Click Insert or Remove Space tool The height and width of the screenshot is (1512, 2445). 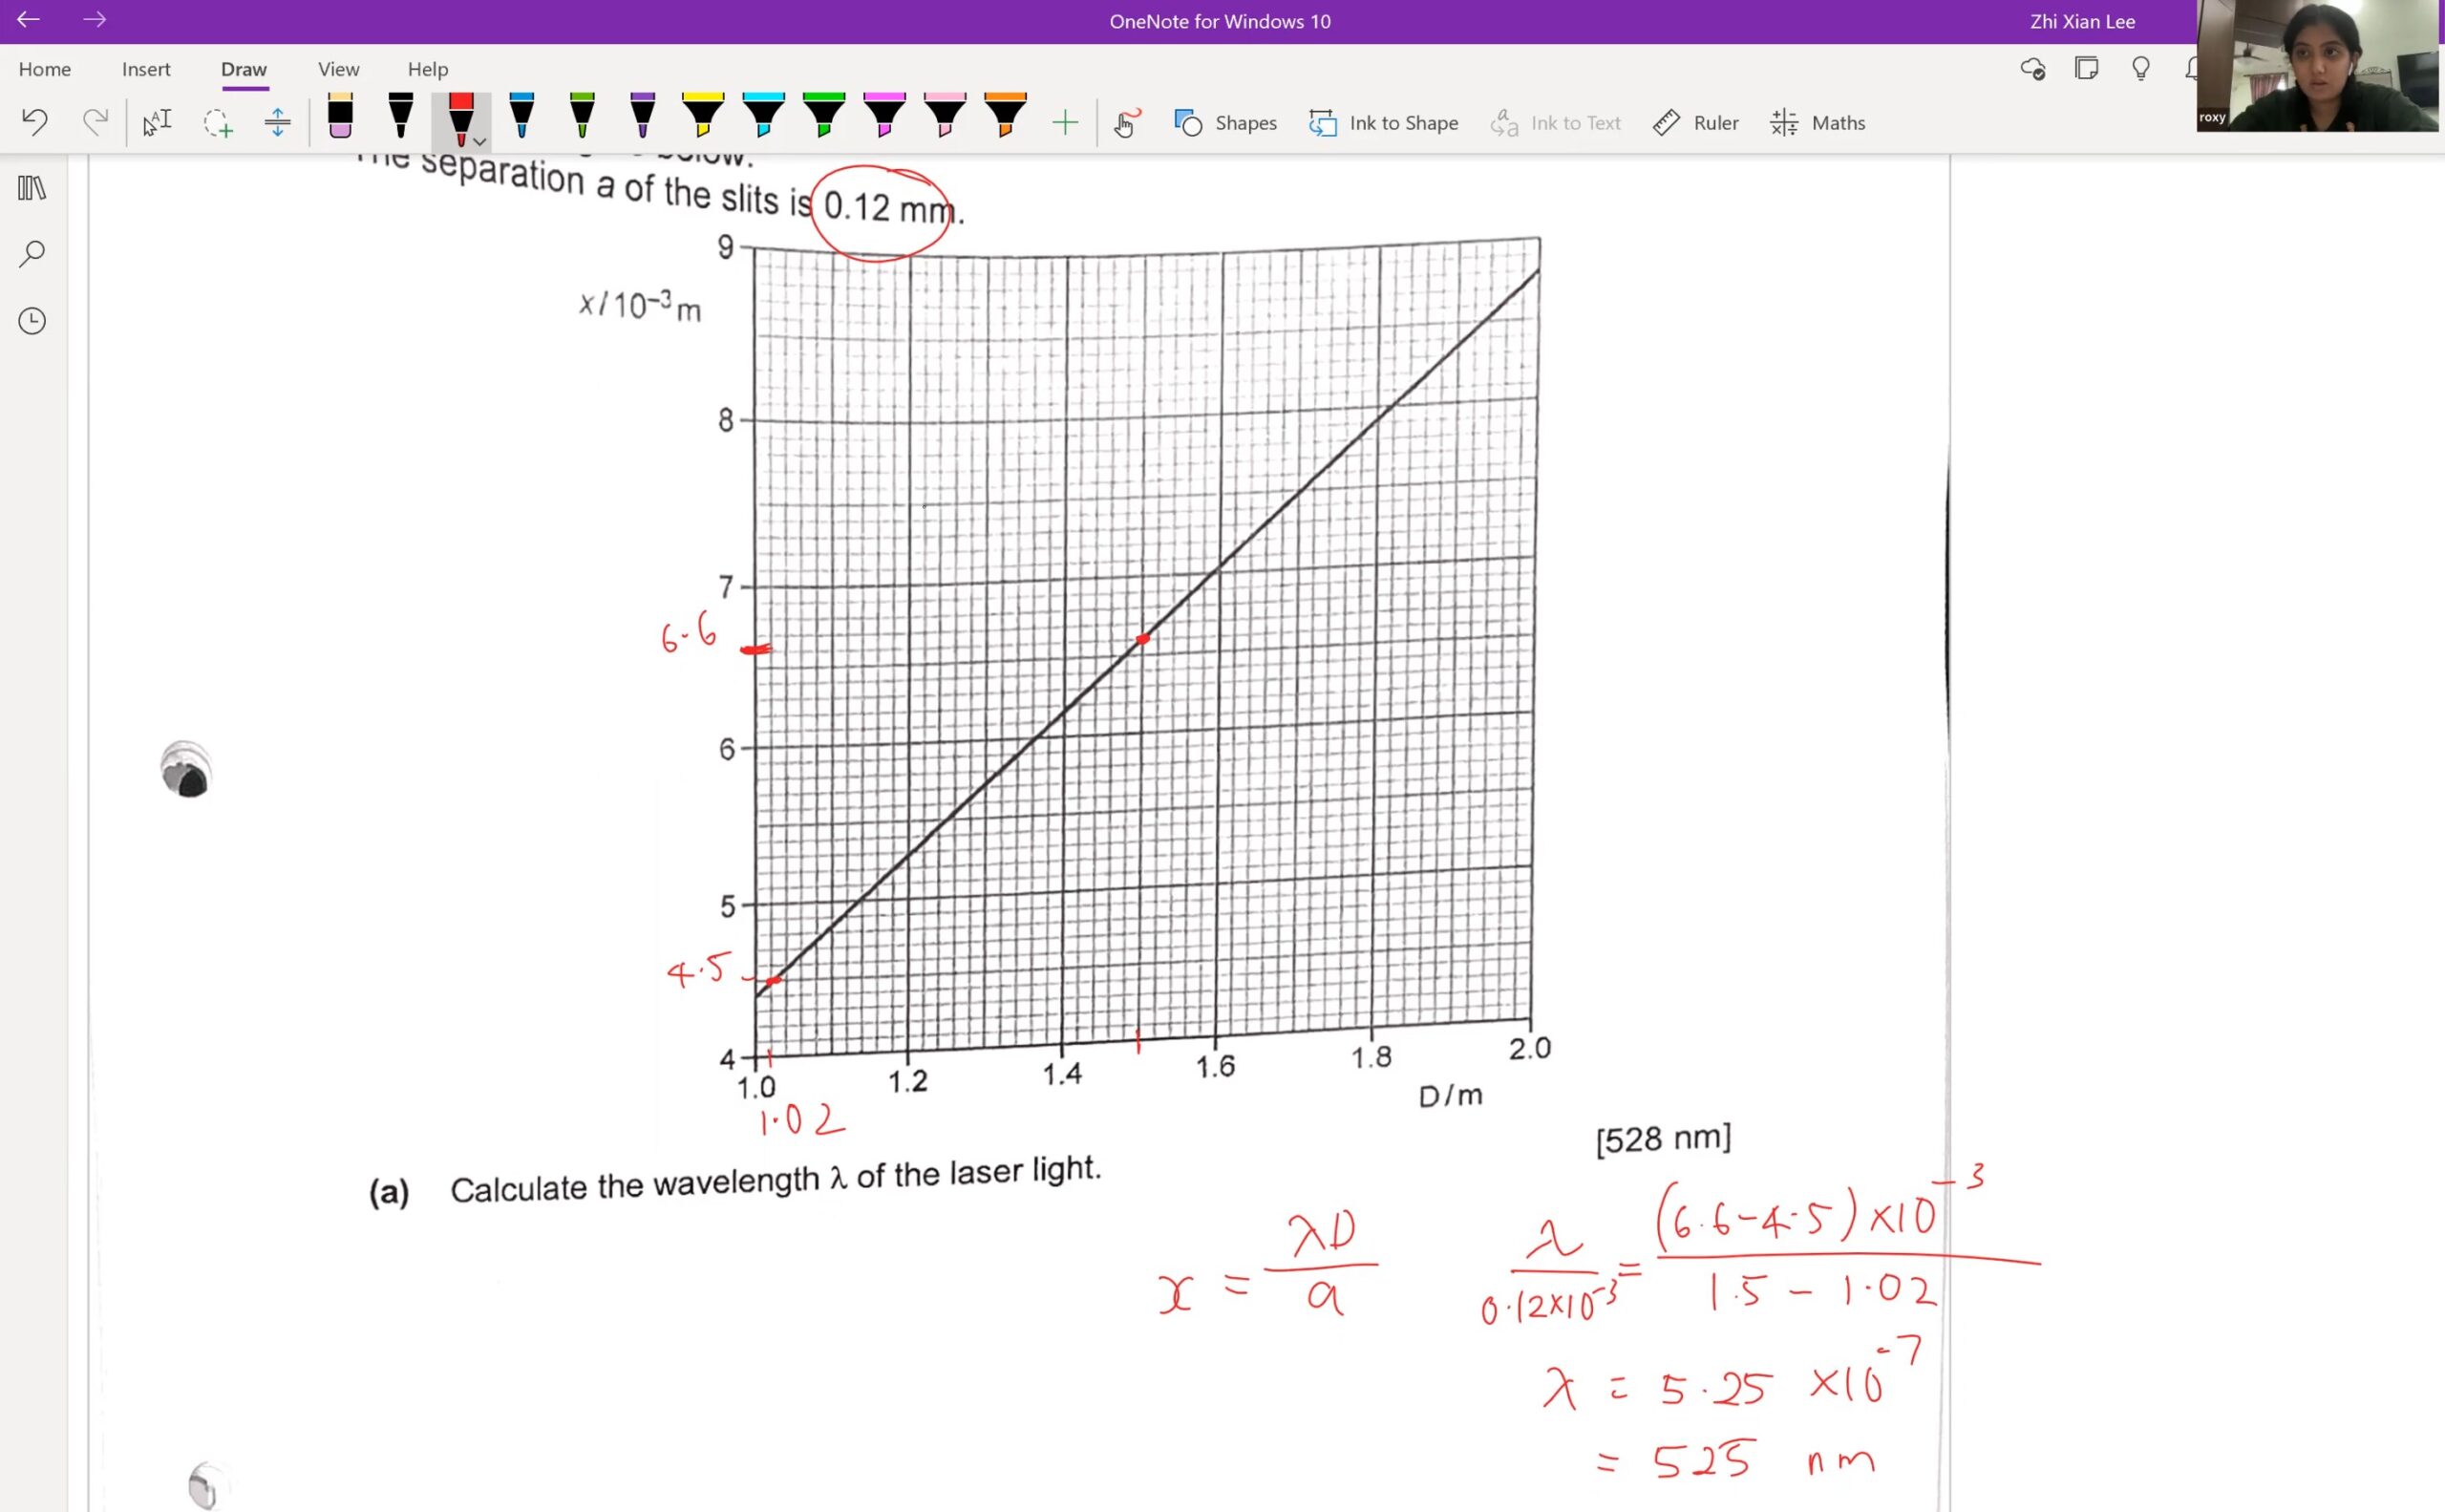click(x=277, y=123)
